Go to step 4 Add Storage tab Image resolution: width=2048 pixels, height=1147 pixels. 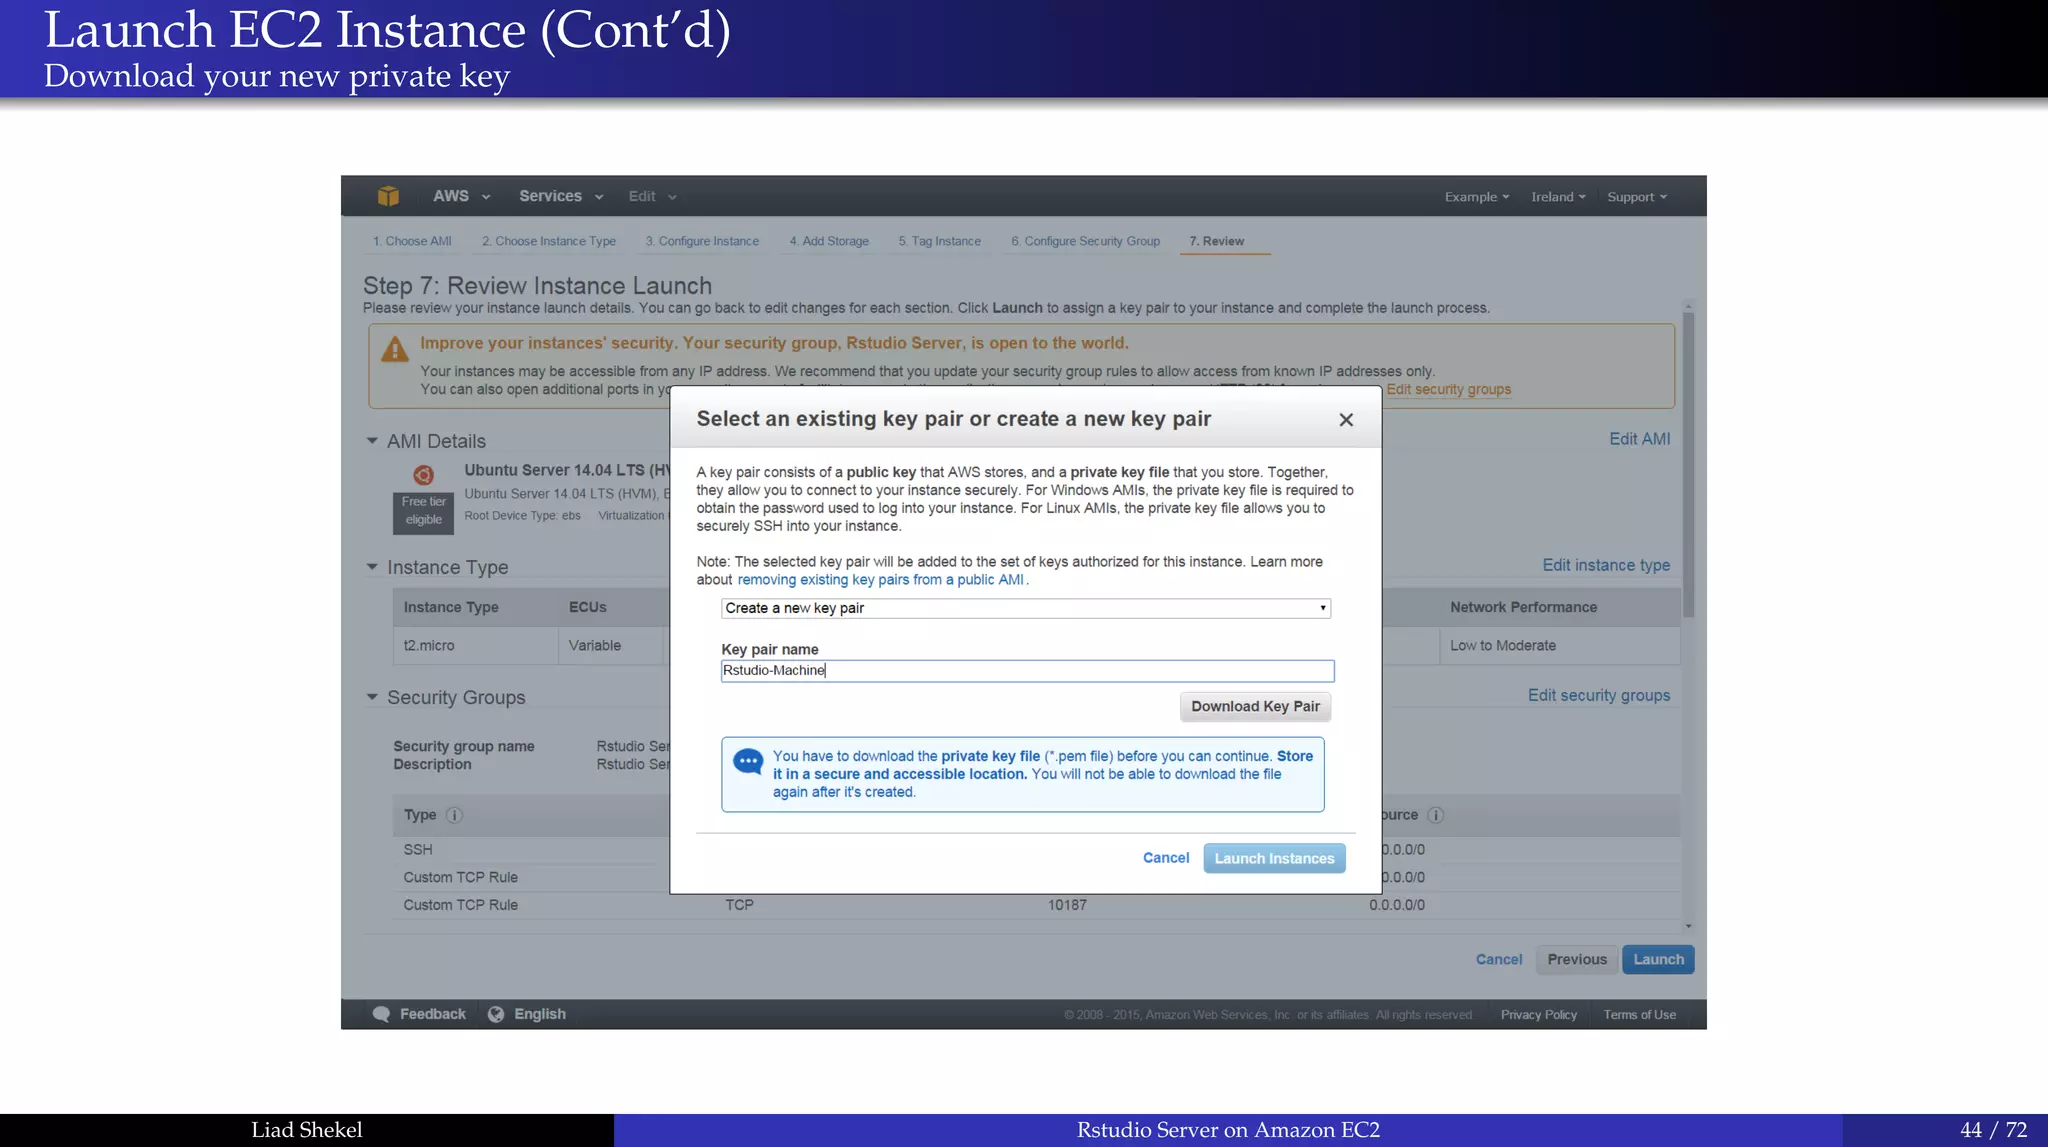pos(829,241)
